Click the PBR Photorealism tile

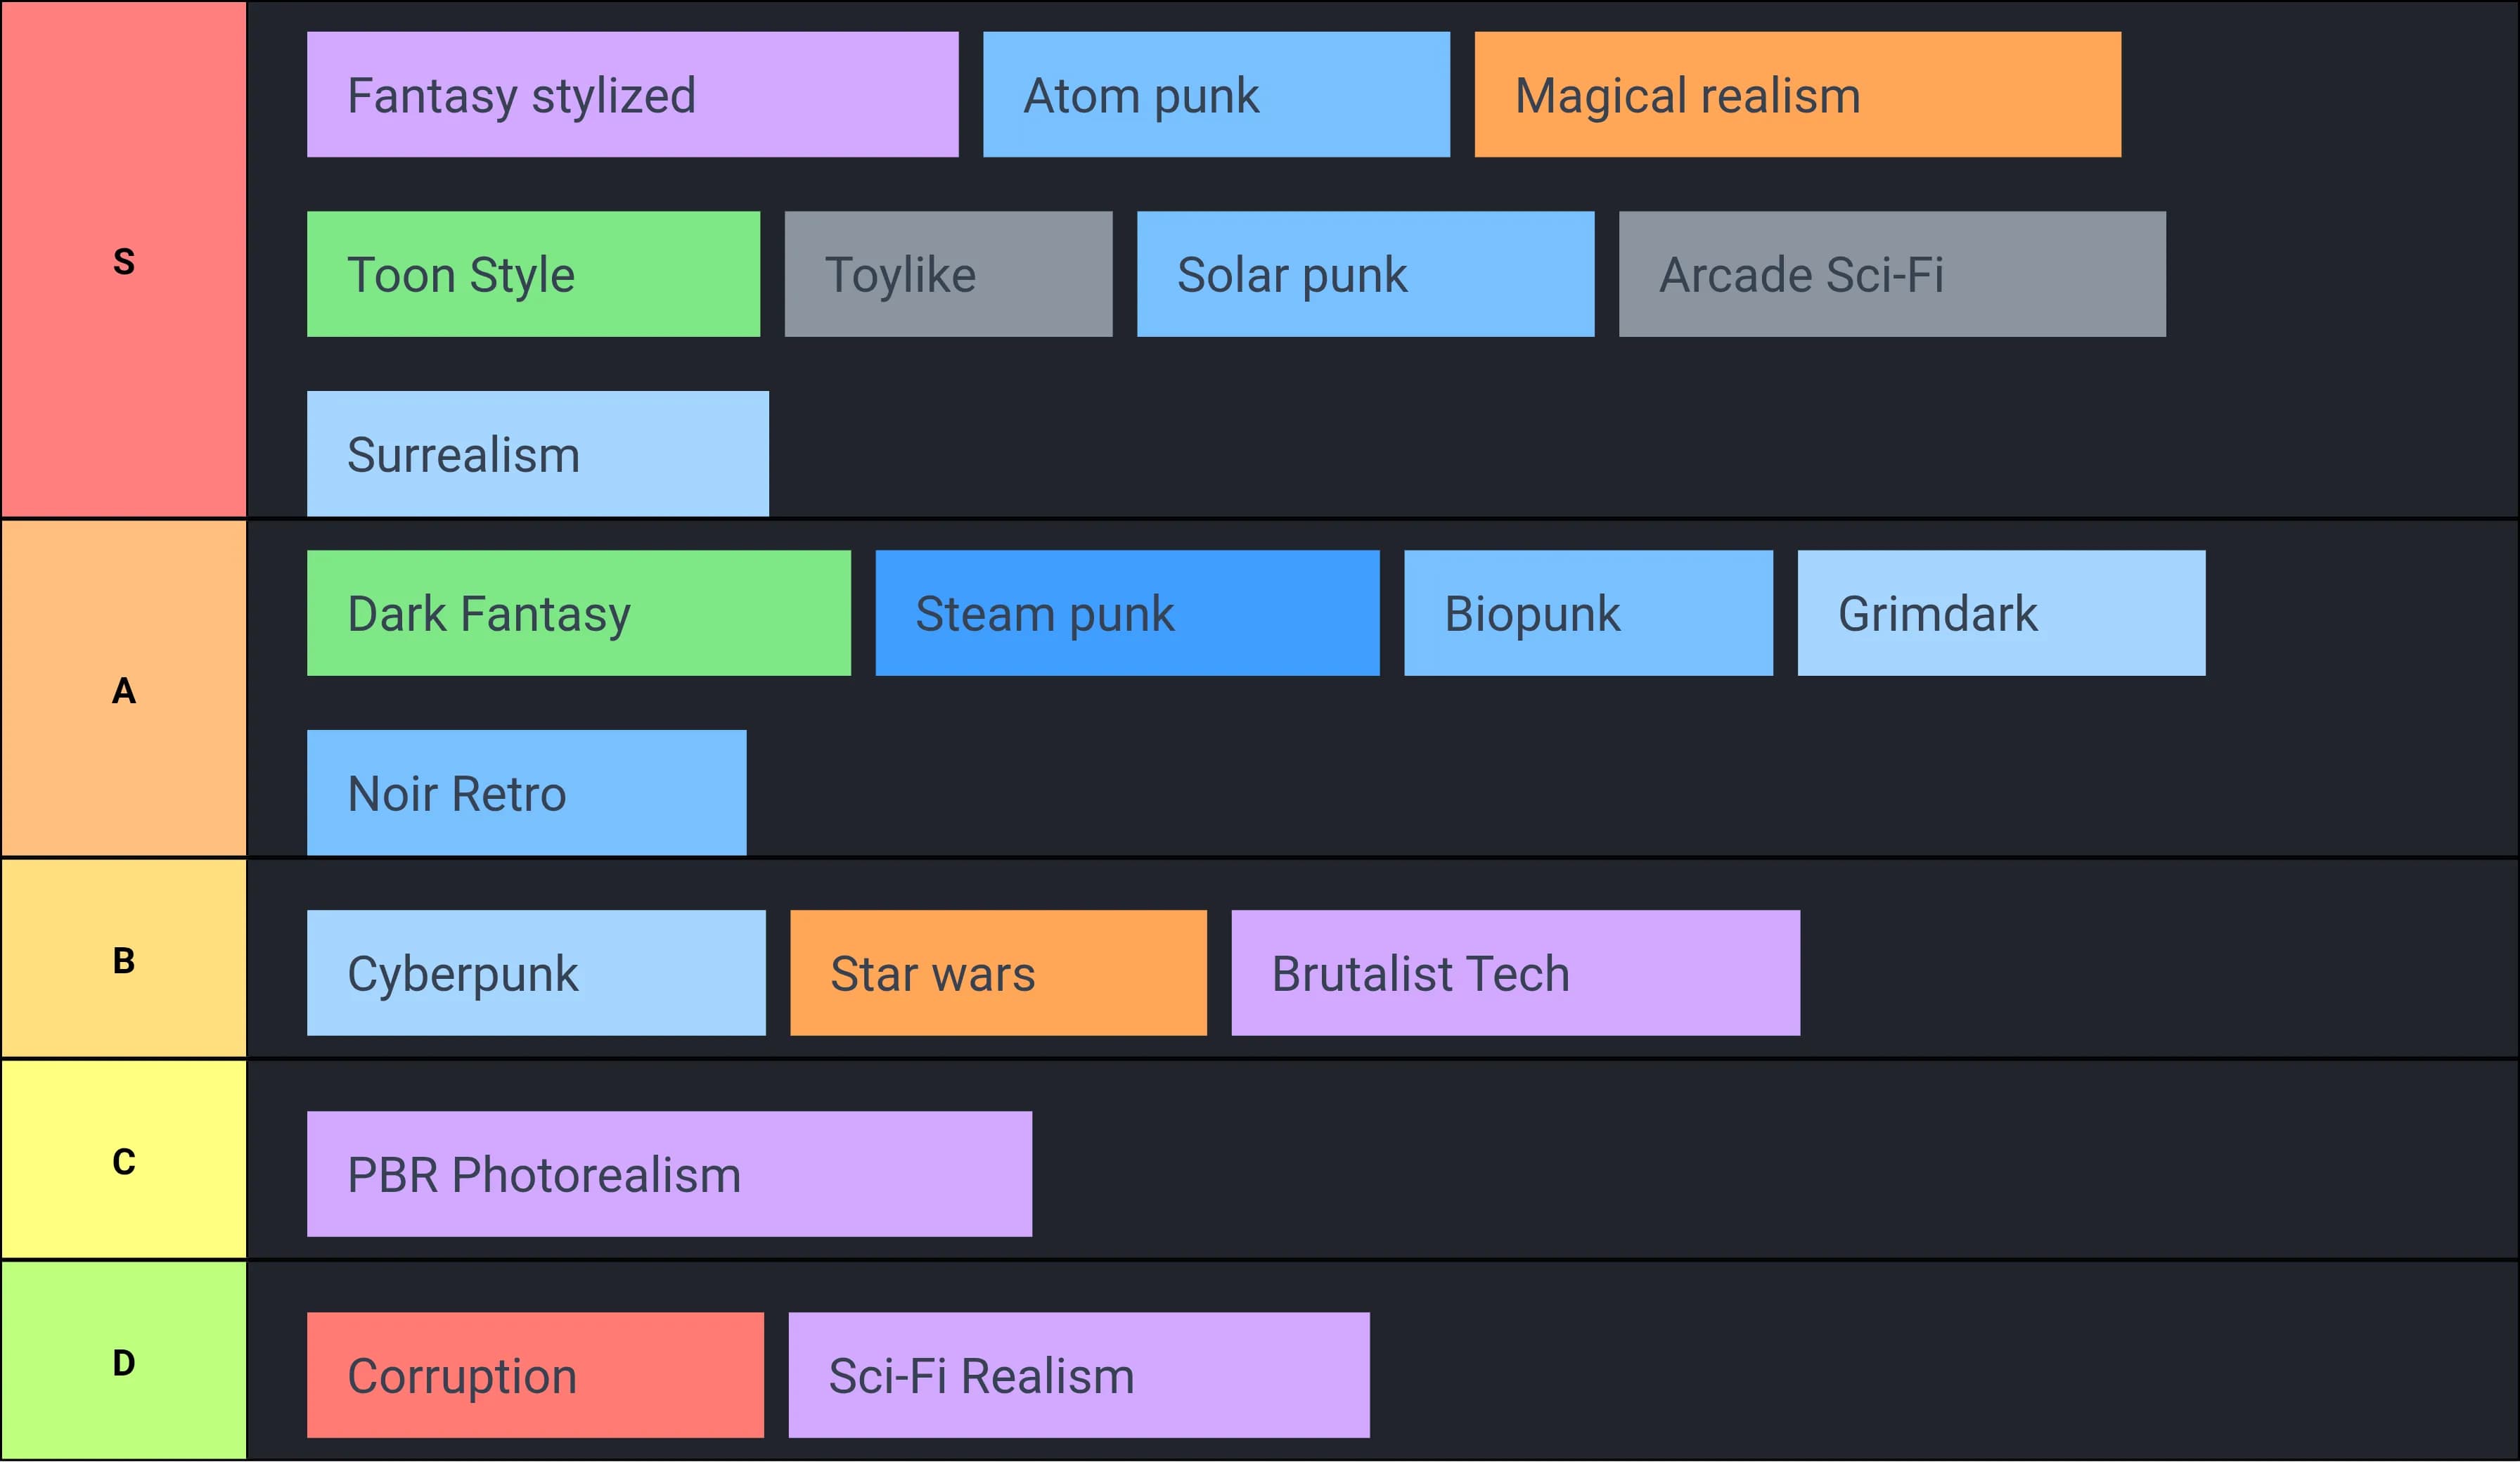[669, 1174]
